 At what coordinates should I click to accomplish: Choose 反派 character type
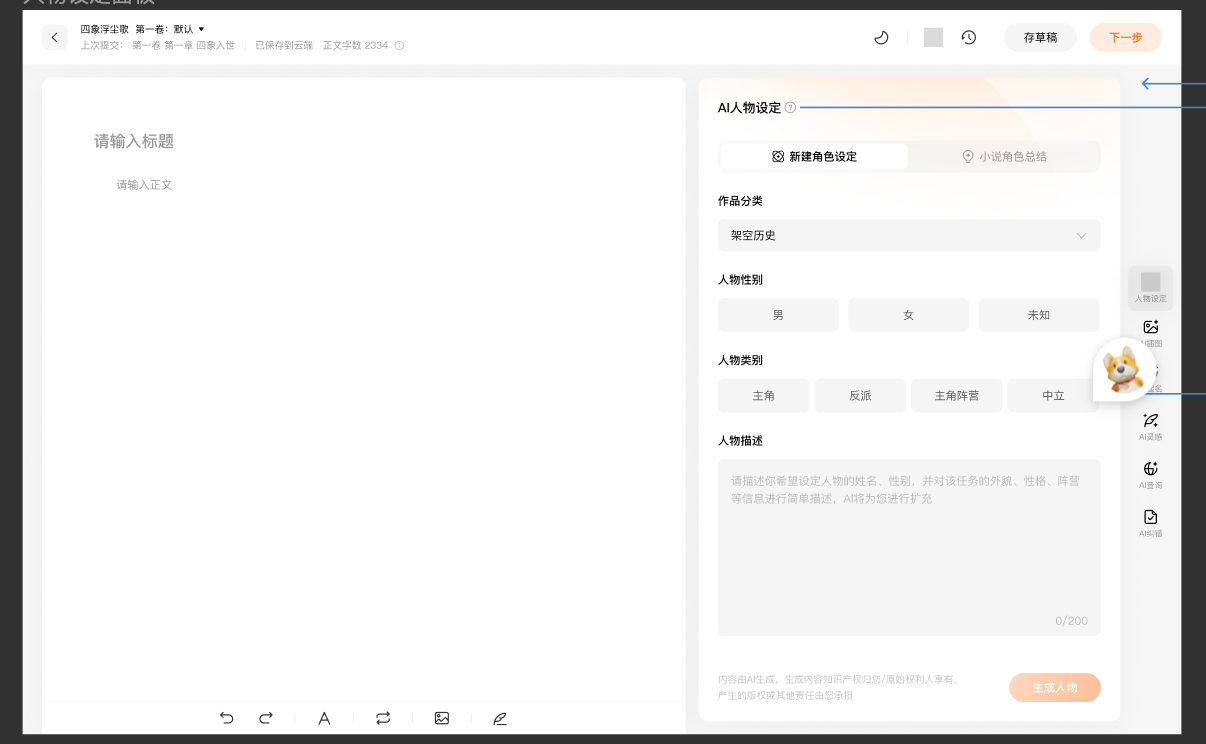(x=860, y=396)
